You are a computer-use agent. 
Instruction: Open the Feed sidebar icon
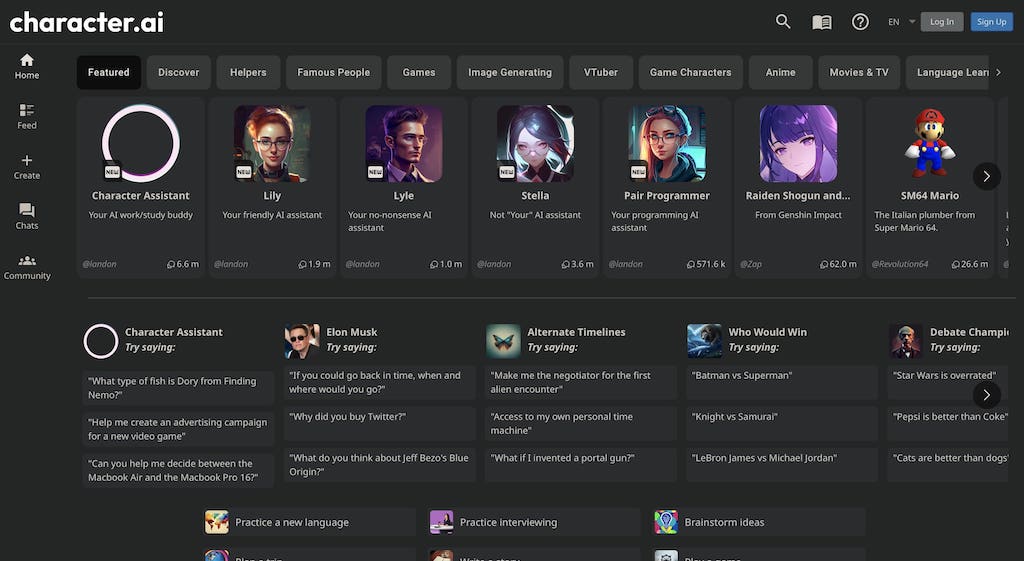tap(27, 116)
